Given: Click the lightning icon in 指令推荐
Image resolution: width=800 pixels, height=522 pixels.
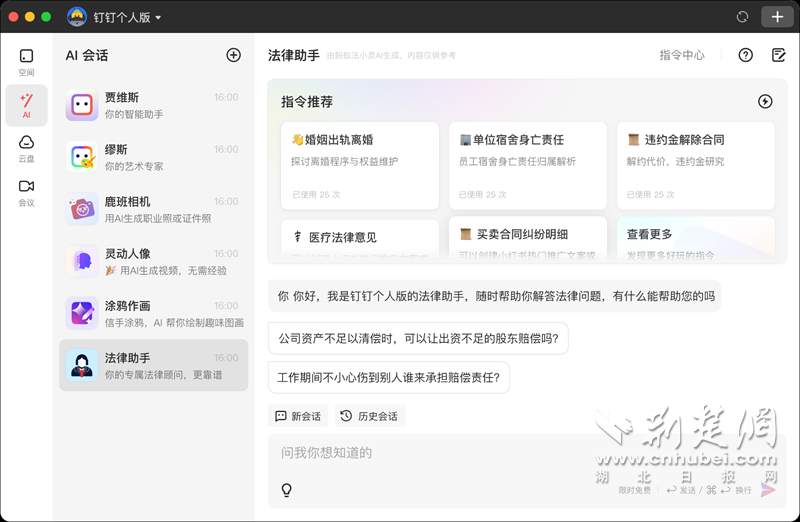Looking at the screenshot, I should (765, 102).
